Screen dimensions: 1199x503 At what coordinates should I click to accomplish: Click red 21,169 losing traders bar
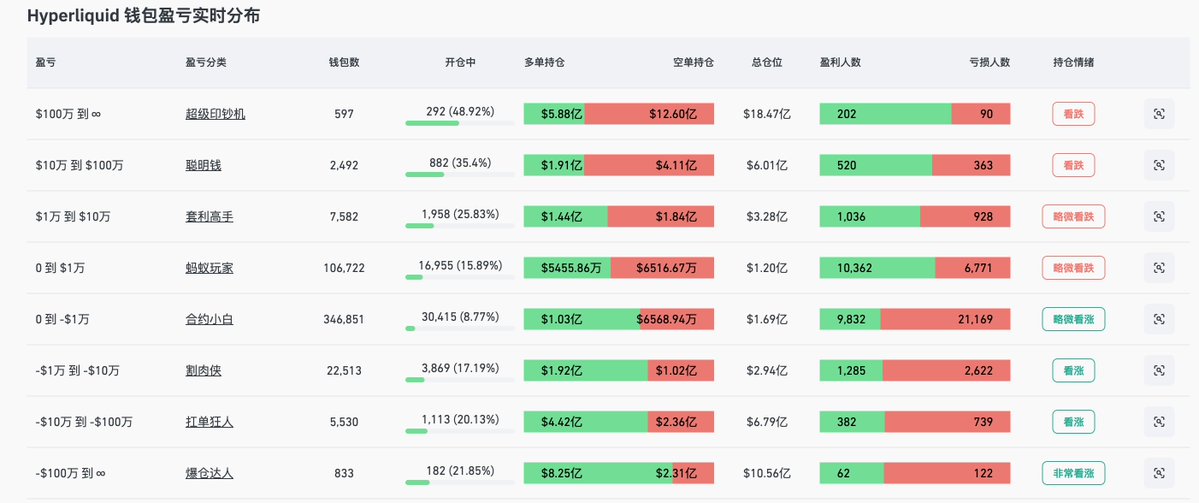coord(945,319)
